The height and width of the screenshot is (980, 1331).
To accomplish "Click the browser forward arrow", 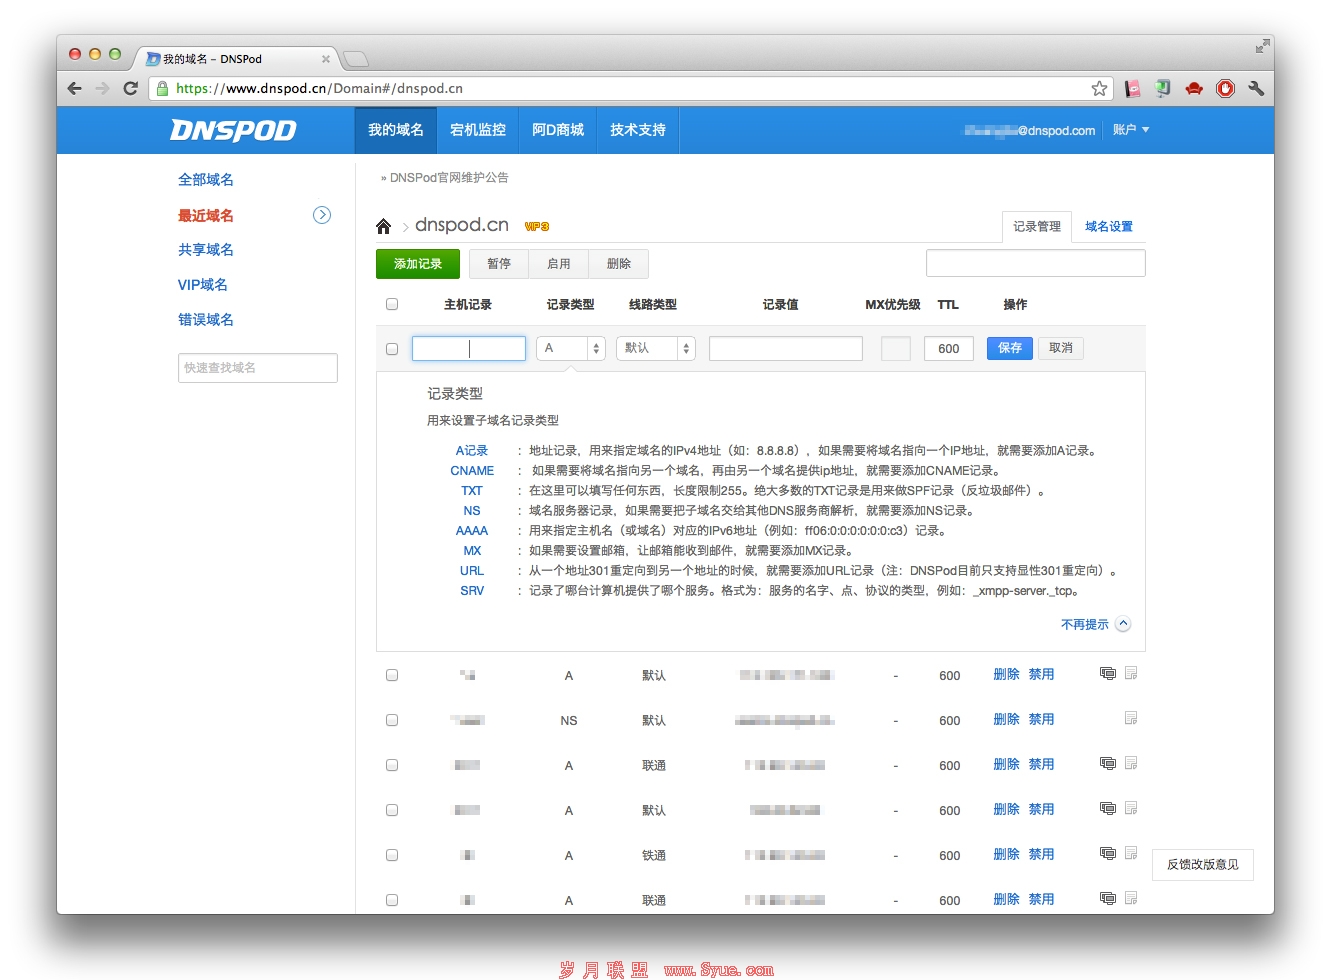I will pos(102,88).
